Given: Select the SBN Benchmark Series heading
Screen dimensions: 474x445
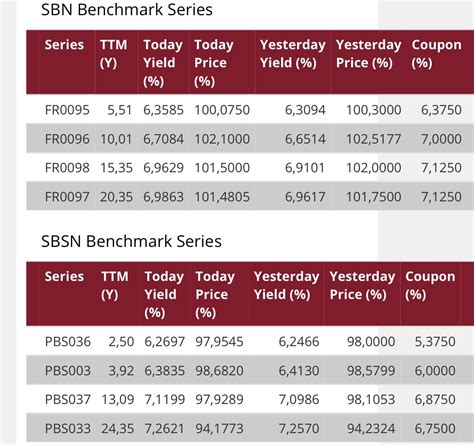Looking at the screenshot, I should 127,9.
